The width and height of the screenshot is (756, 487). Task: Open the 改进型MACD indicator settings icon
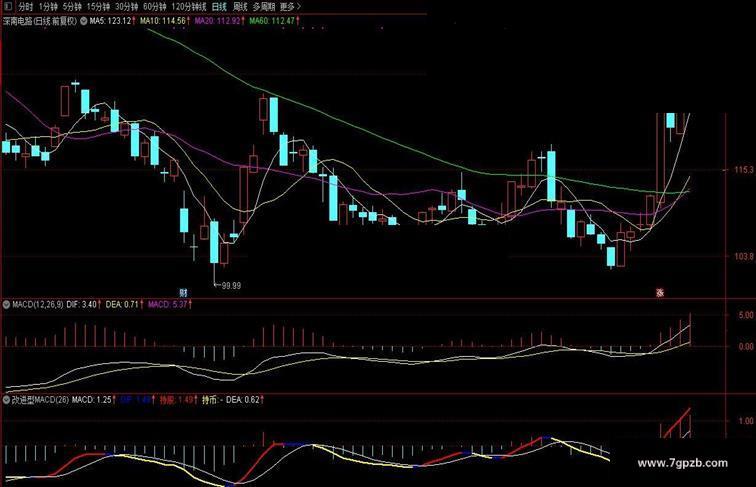(6, 400)
